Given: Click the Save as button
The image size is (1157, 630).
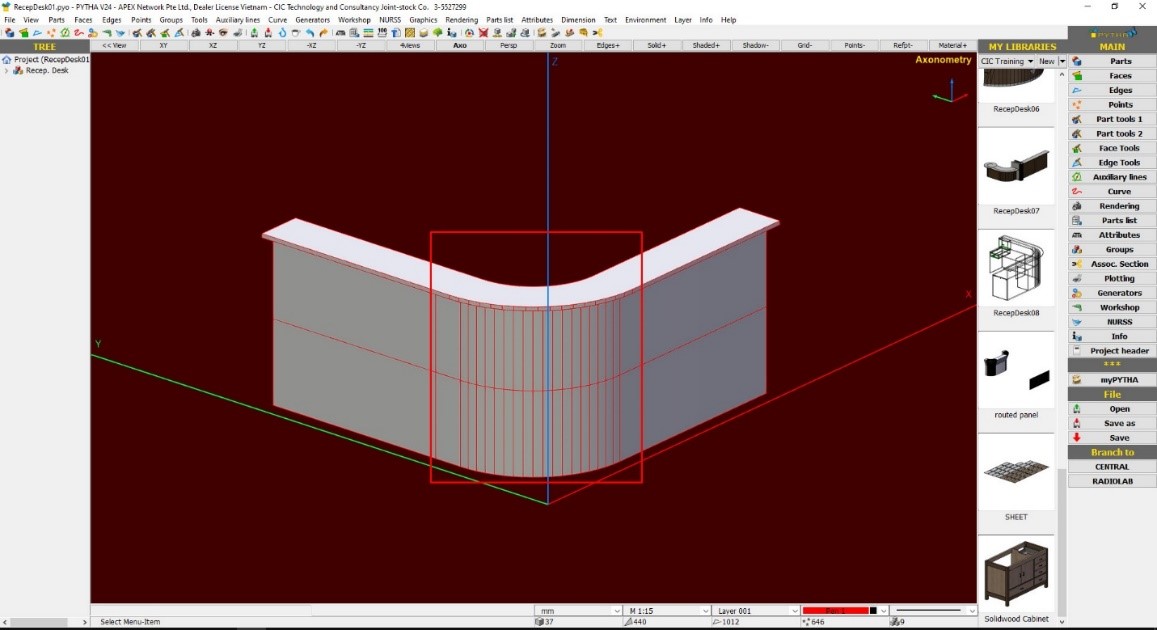Looking at the screenshot, I should click(1119, 423).
